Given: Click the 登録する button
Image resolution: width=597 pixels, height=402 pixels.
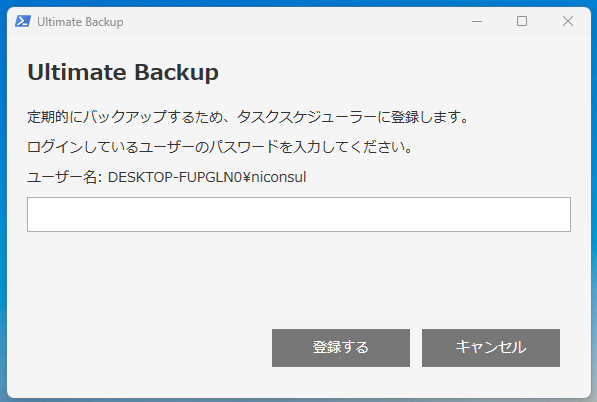Looking at the screenshot, I should [341, 348].
